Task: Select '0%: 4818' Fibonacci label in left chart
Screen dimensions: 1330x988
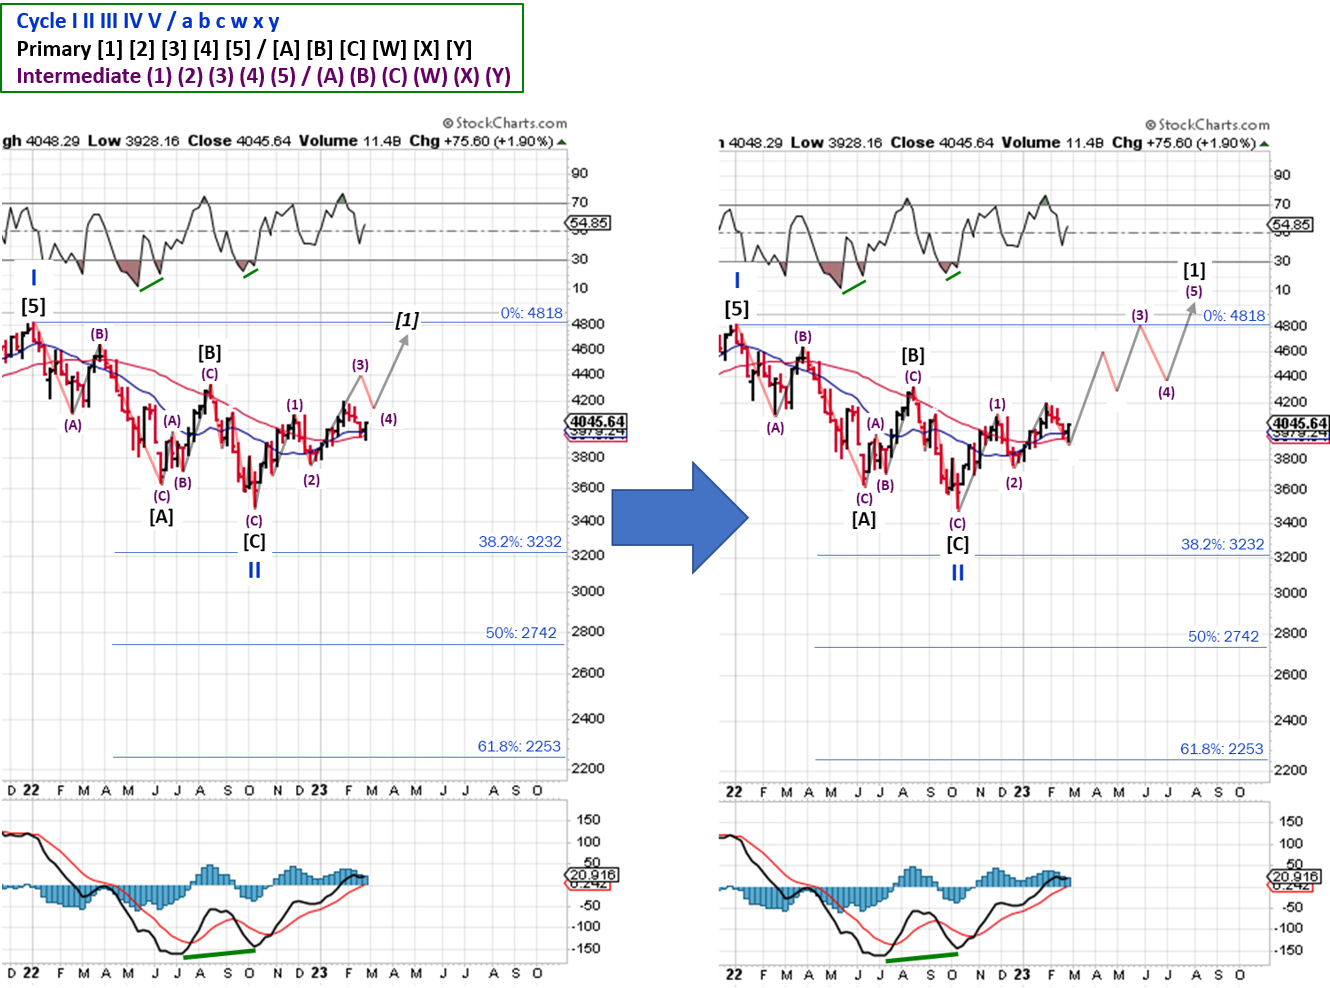Action: (x=531, y=313)
